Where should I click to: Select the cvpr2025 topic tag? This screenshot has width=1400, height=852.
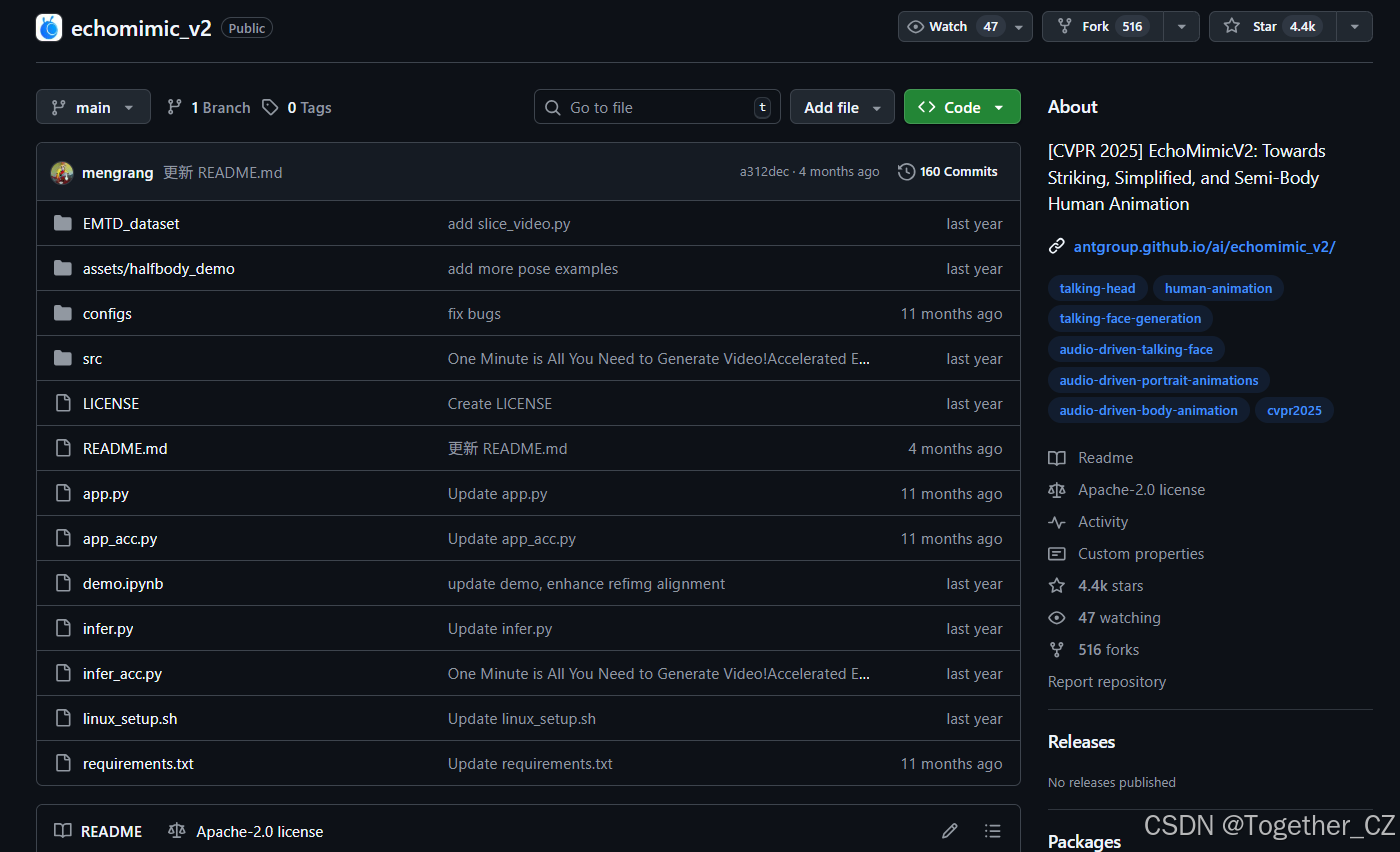point(1294,410)
